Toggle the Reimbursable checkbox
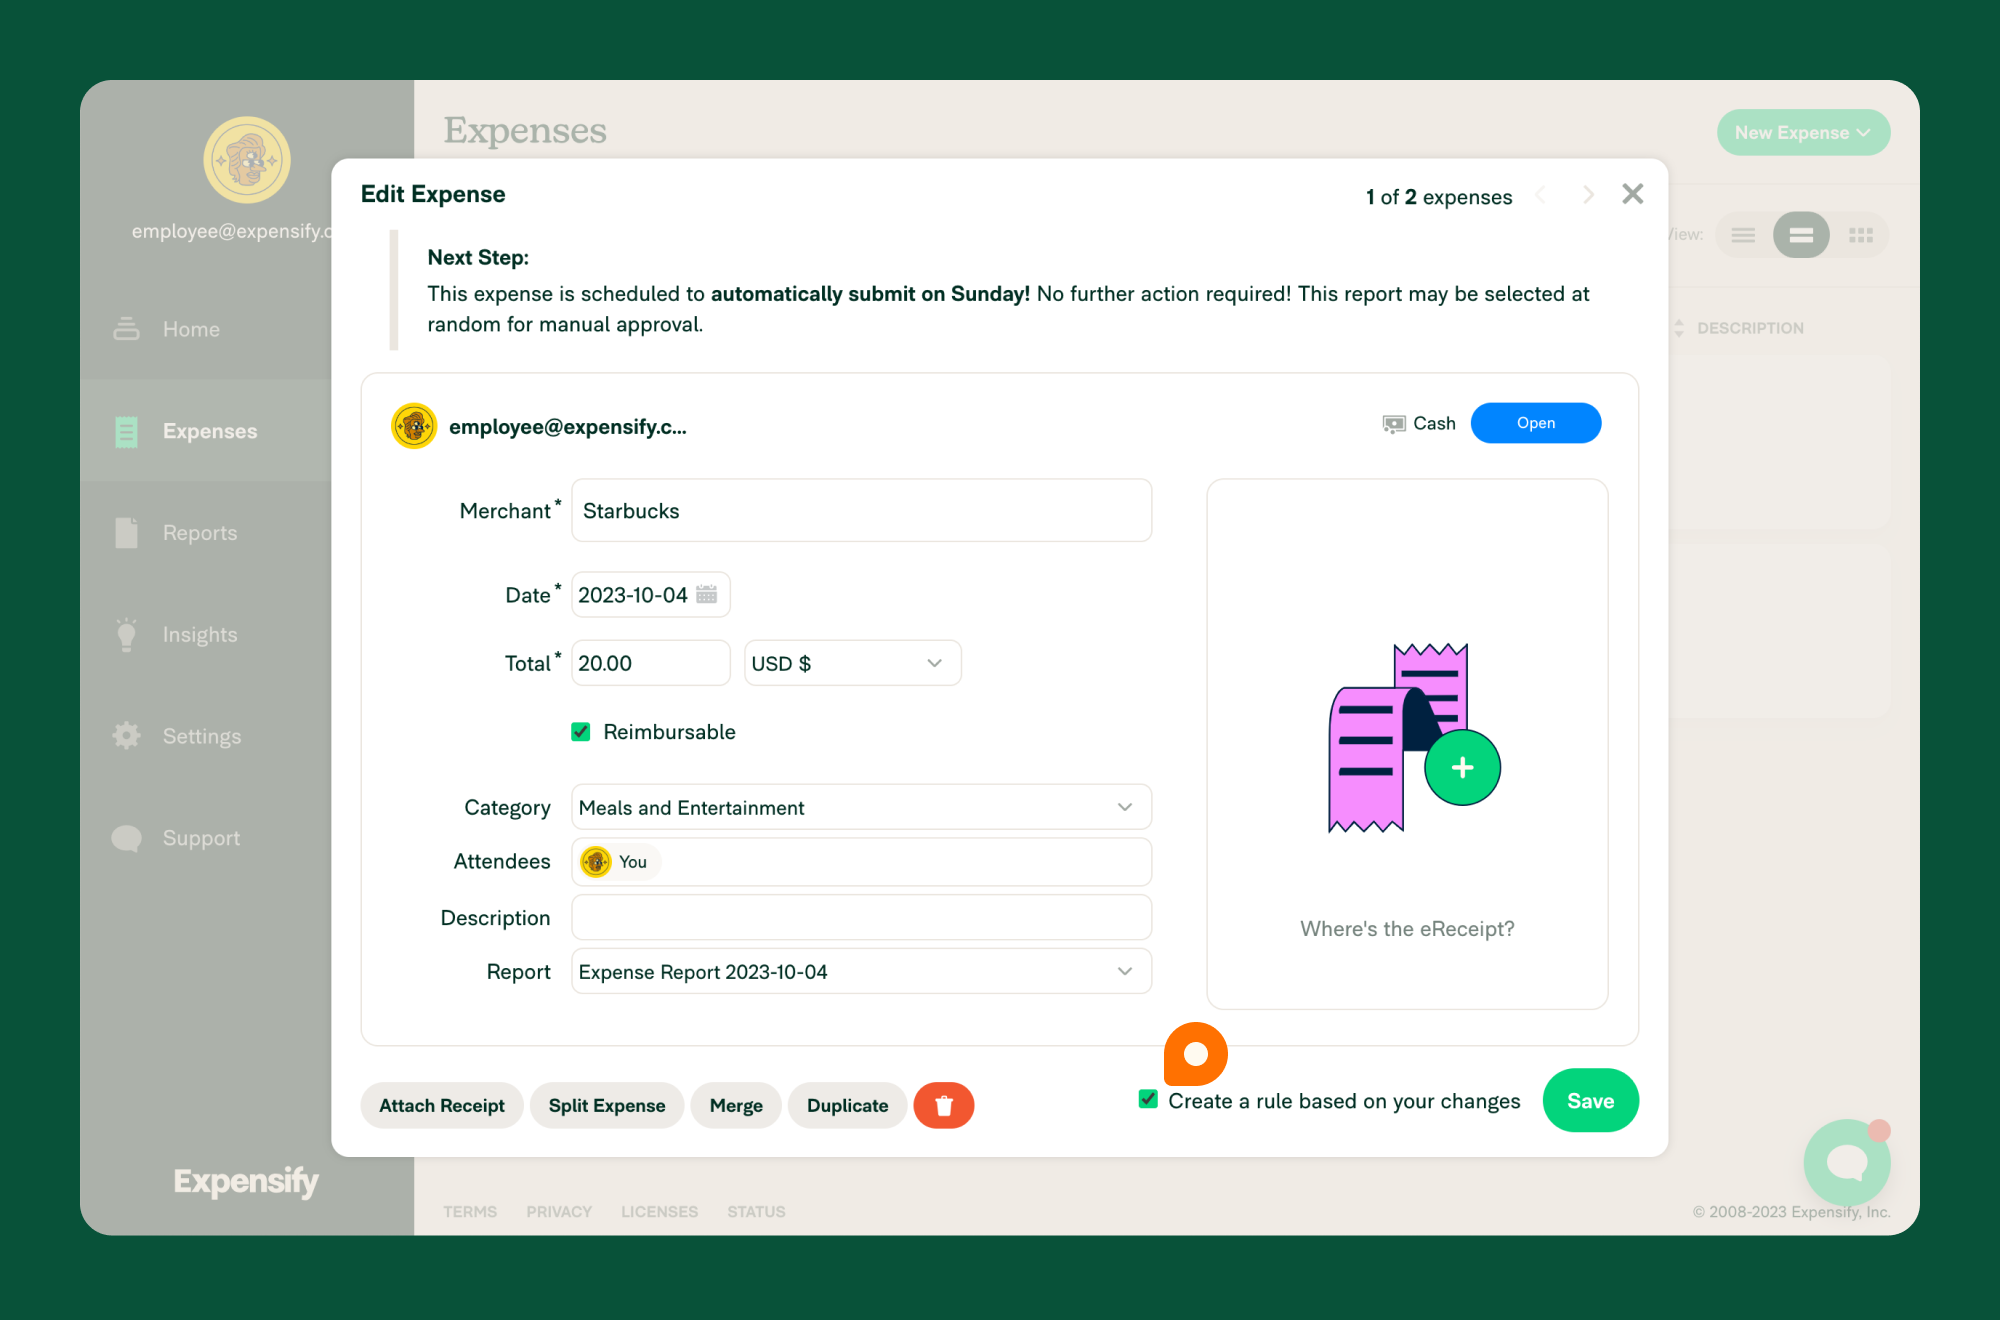Viewport: 2000px width, 1320px height. point(582,732)
